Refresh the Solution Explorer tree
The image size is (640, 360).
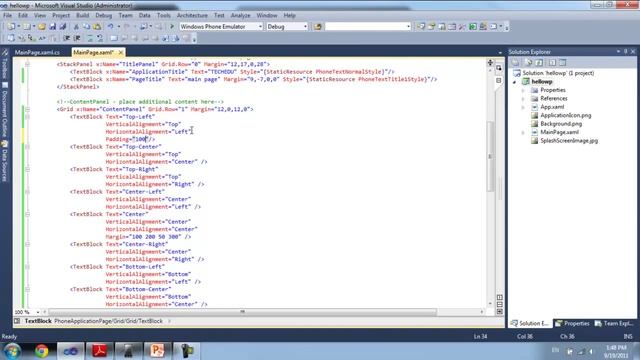tap(539, 62)
